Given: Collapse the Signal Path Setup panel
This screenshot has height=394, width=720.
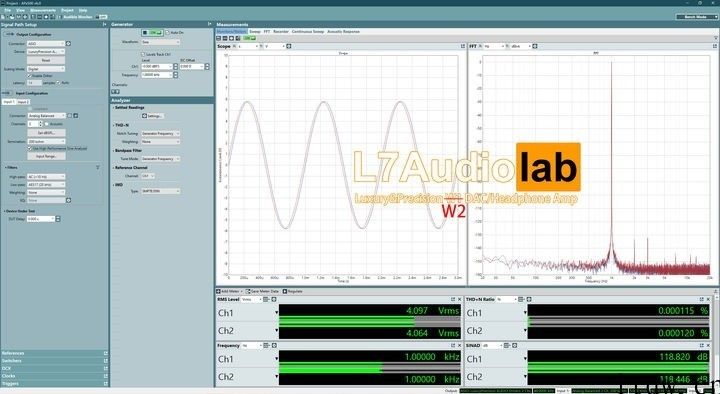Looking at the screenshot, I should pyautogui.click(x=105, y=24).
